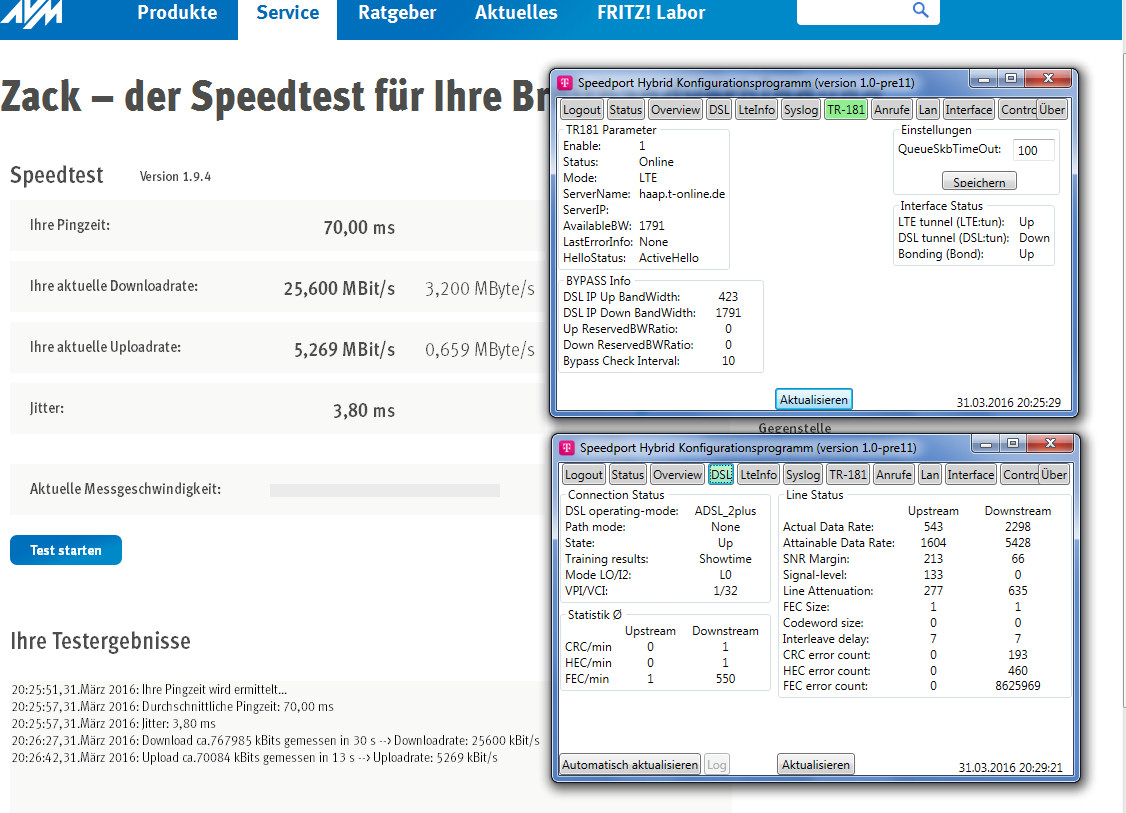Screen dimensions: 1126x813
Task: Click the timestamp 31.03.2016 20:25:29
Action: [x=1008, y=403]
